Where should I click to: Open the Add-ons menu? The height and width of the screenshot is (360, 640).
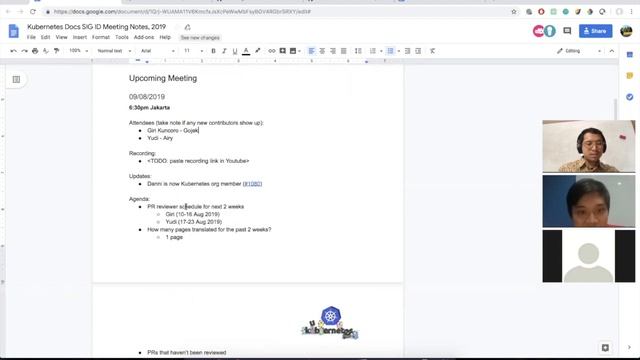pyautogui.click(x=144, y=37)
